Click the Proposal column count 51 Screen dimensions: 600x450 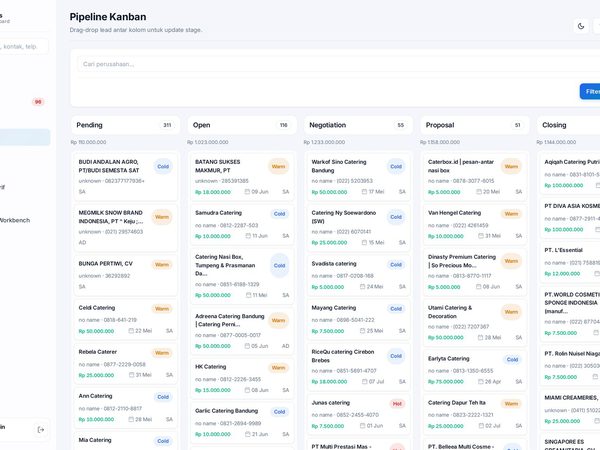(517, 125)
